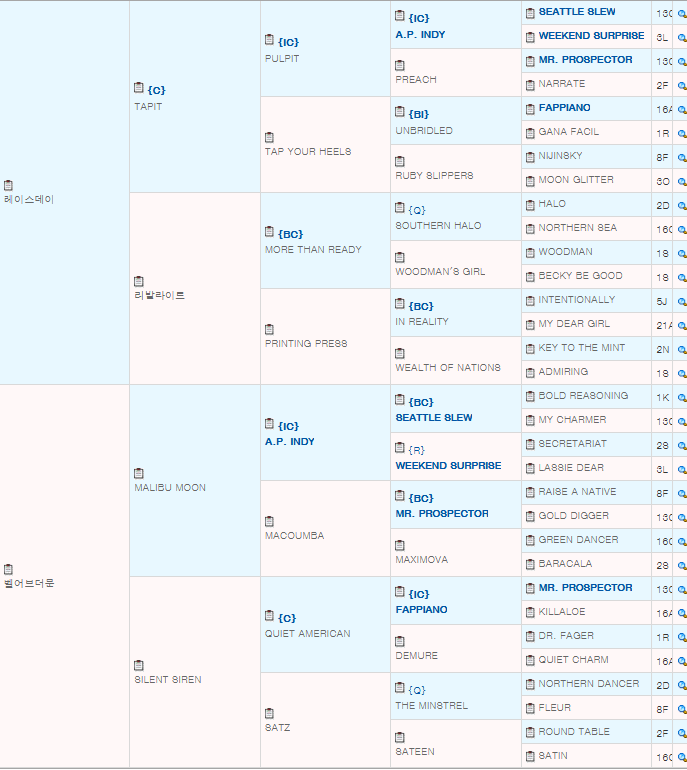Click the clipboard icon above 빌어브더문
The width and height of the screenshot is (687, 770).
(8, 570)
